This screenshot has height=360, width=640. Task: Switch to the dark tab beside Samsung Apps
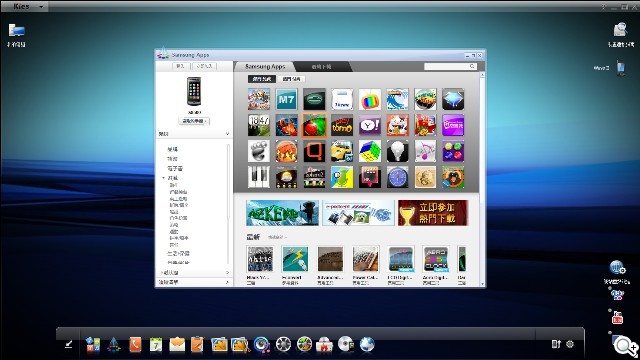[322, 67]
